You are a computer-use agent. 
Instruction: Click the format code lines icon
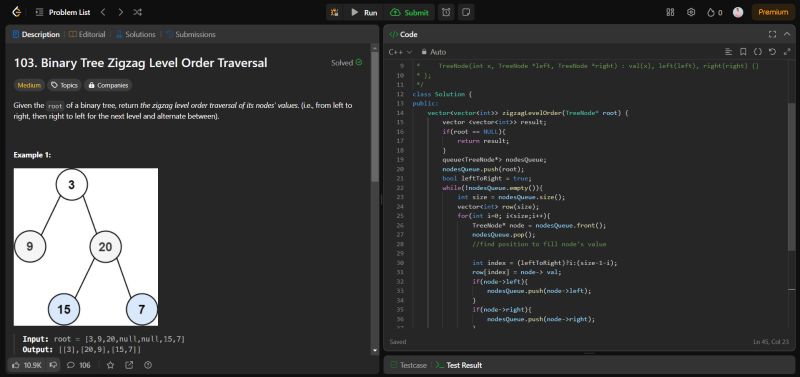(x=729, y=52)
